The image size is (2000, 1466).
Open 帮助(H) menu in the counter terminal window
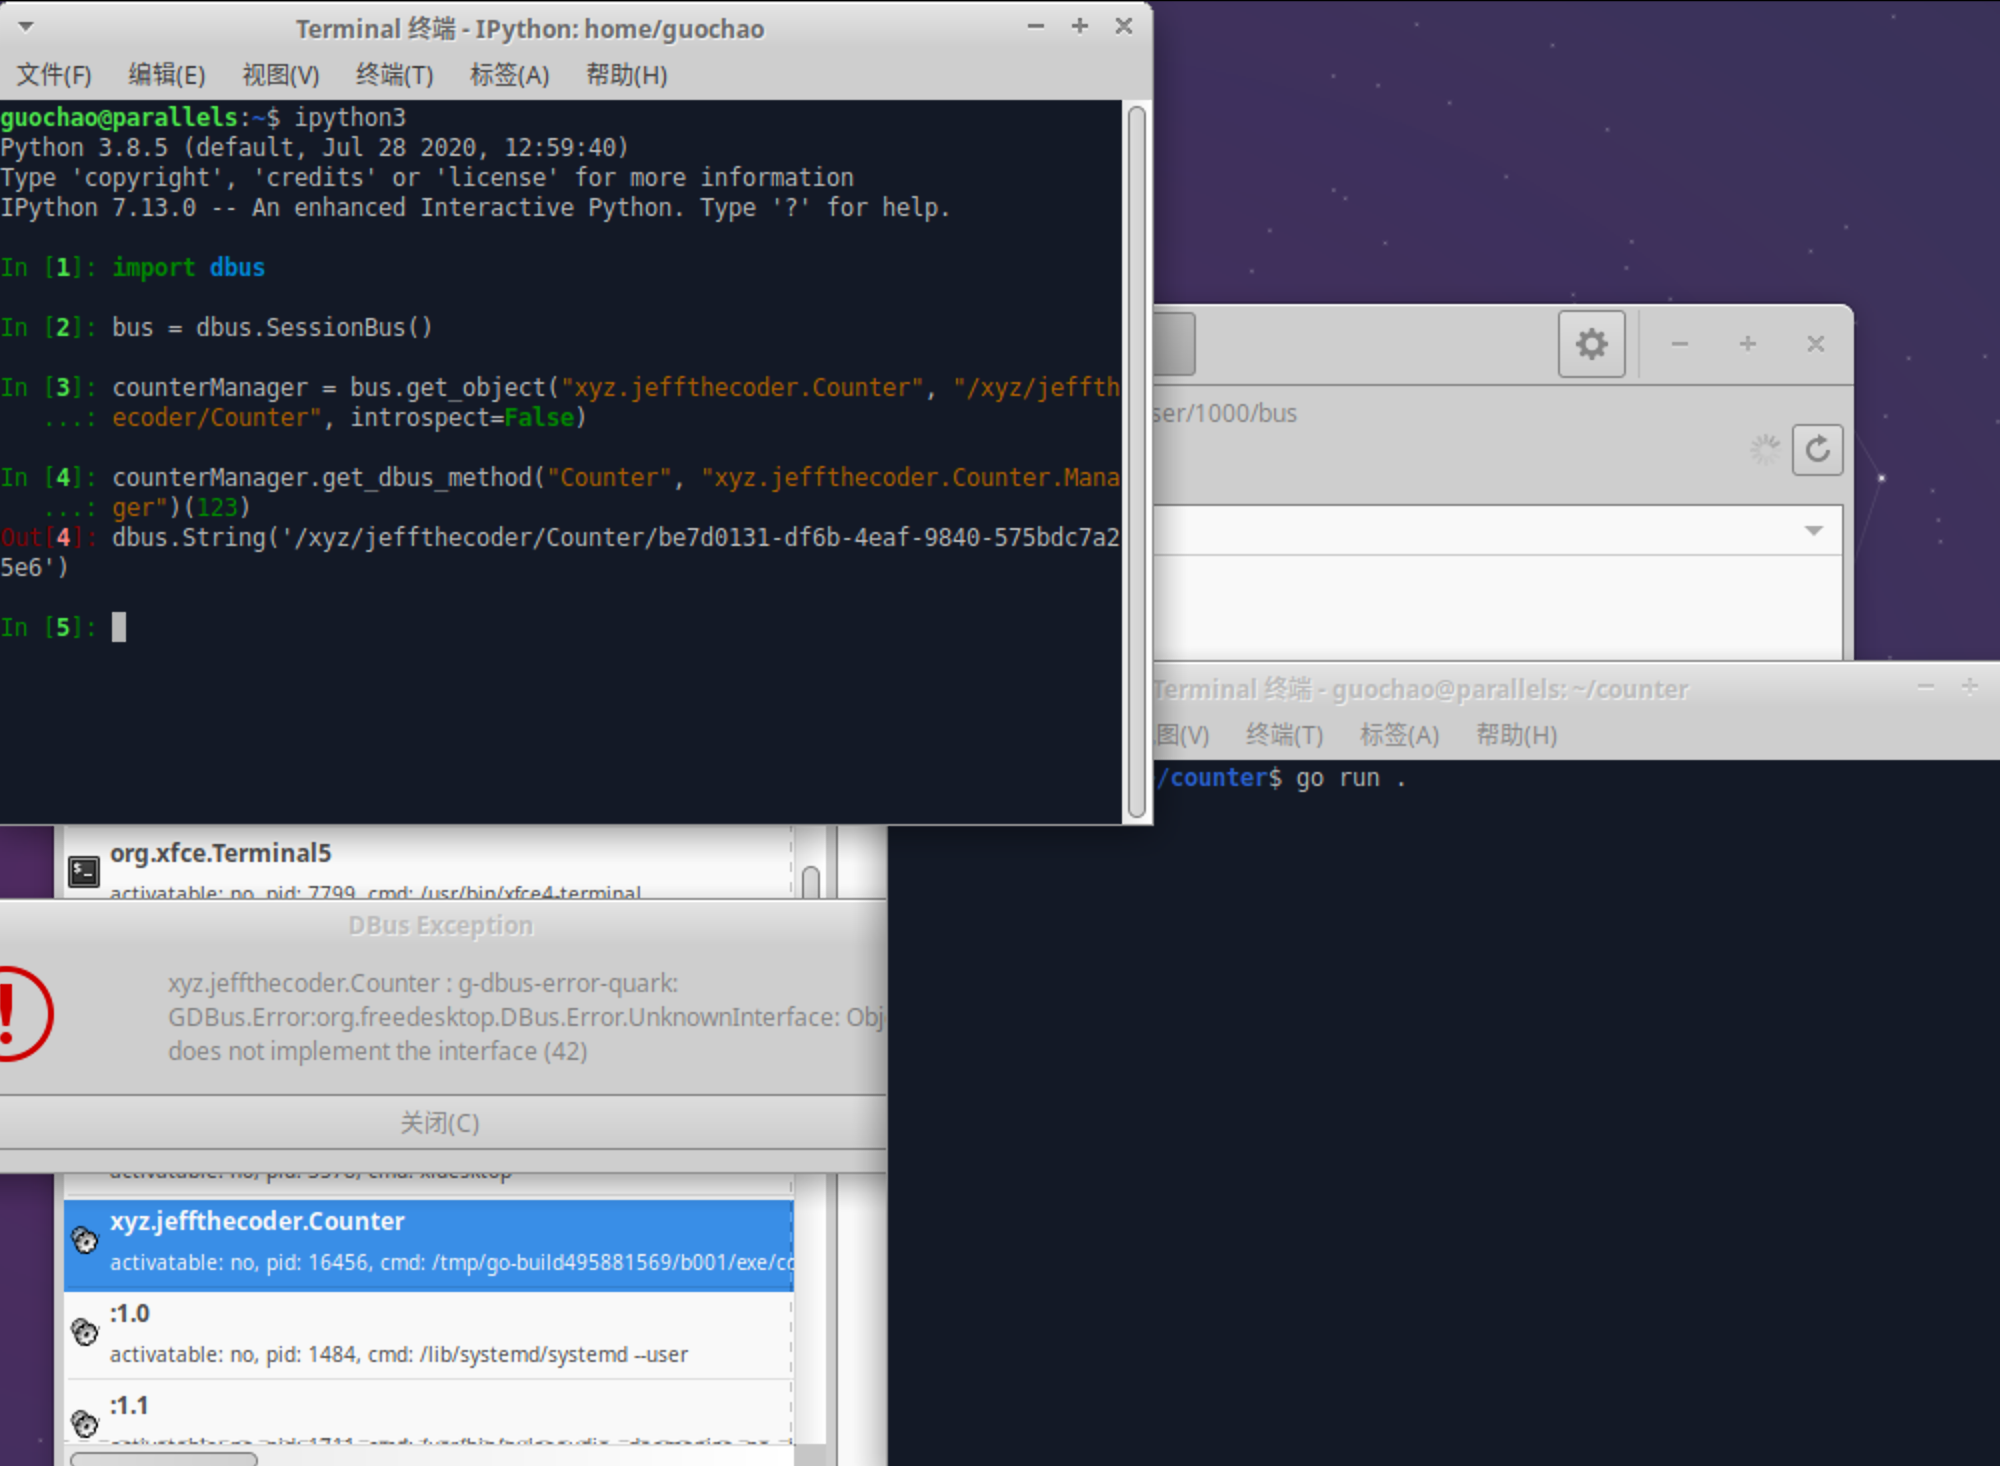tap(1516, 735)
